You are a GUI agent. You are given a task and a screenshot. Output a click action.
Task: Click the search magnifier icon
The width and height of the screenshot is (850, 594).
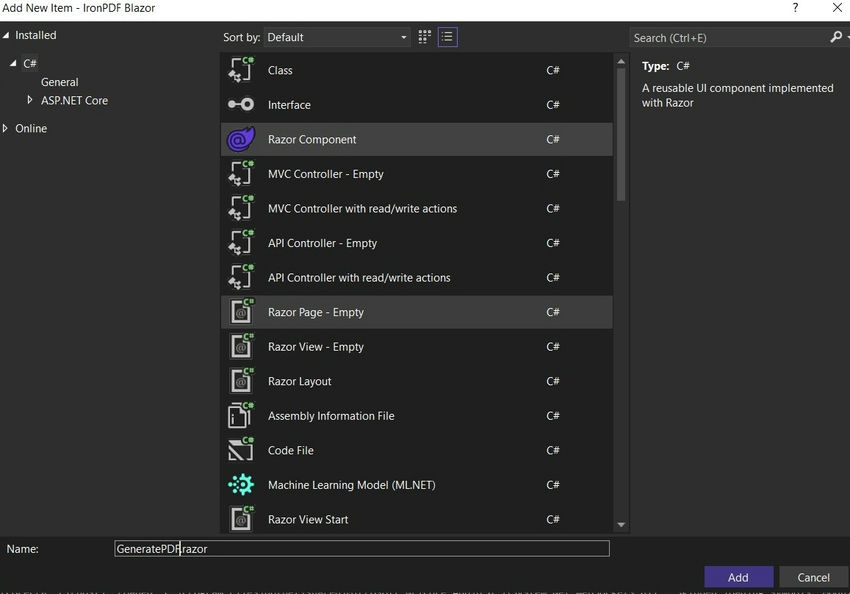pyautogui.click(x=836, y=36)
